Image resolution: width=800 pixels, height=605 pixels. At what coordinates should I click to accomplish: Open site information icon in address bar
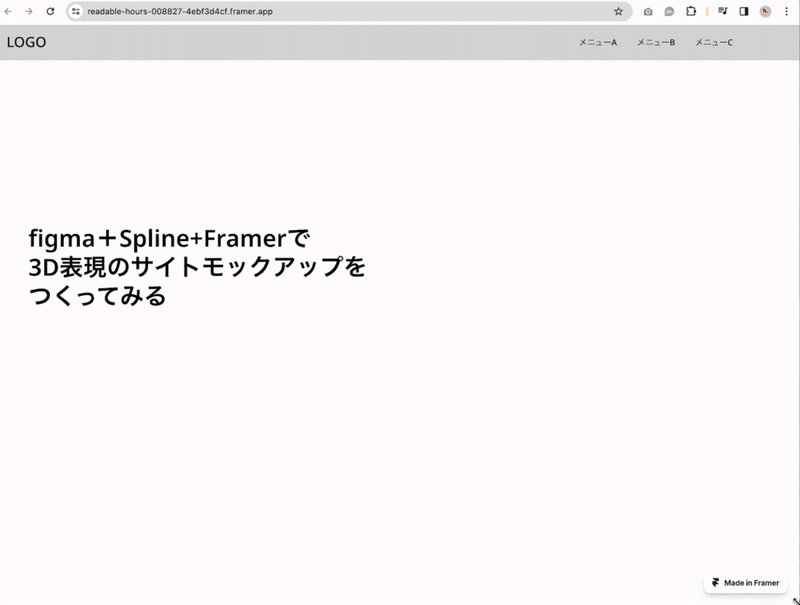76,11
